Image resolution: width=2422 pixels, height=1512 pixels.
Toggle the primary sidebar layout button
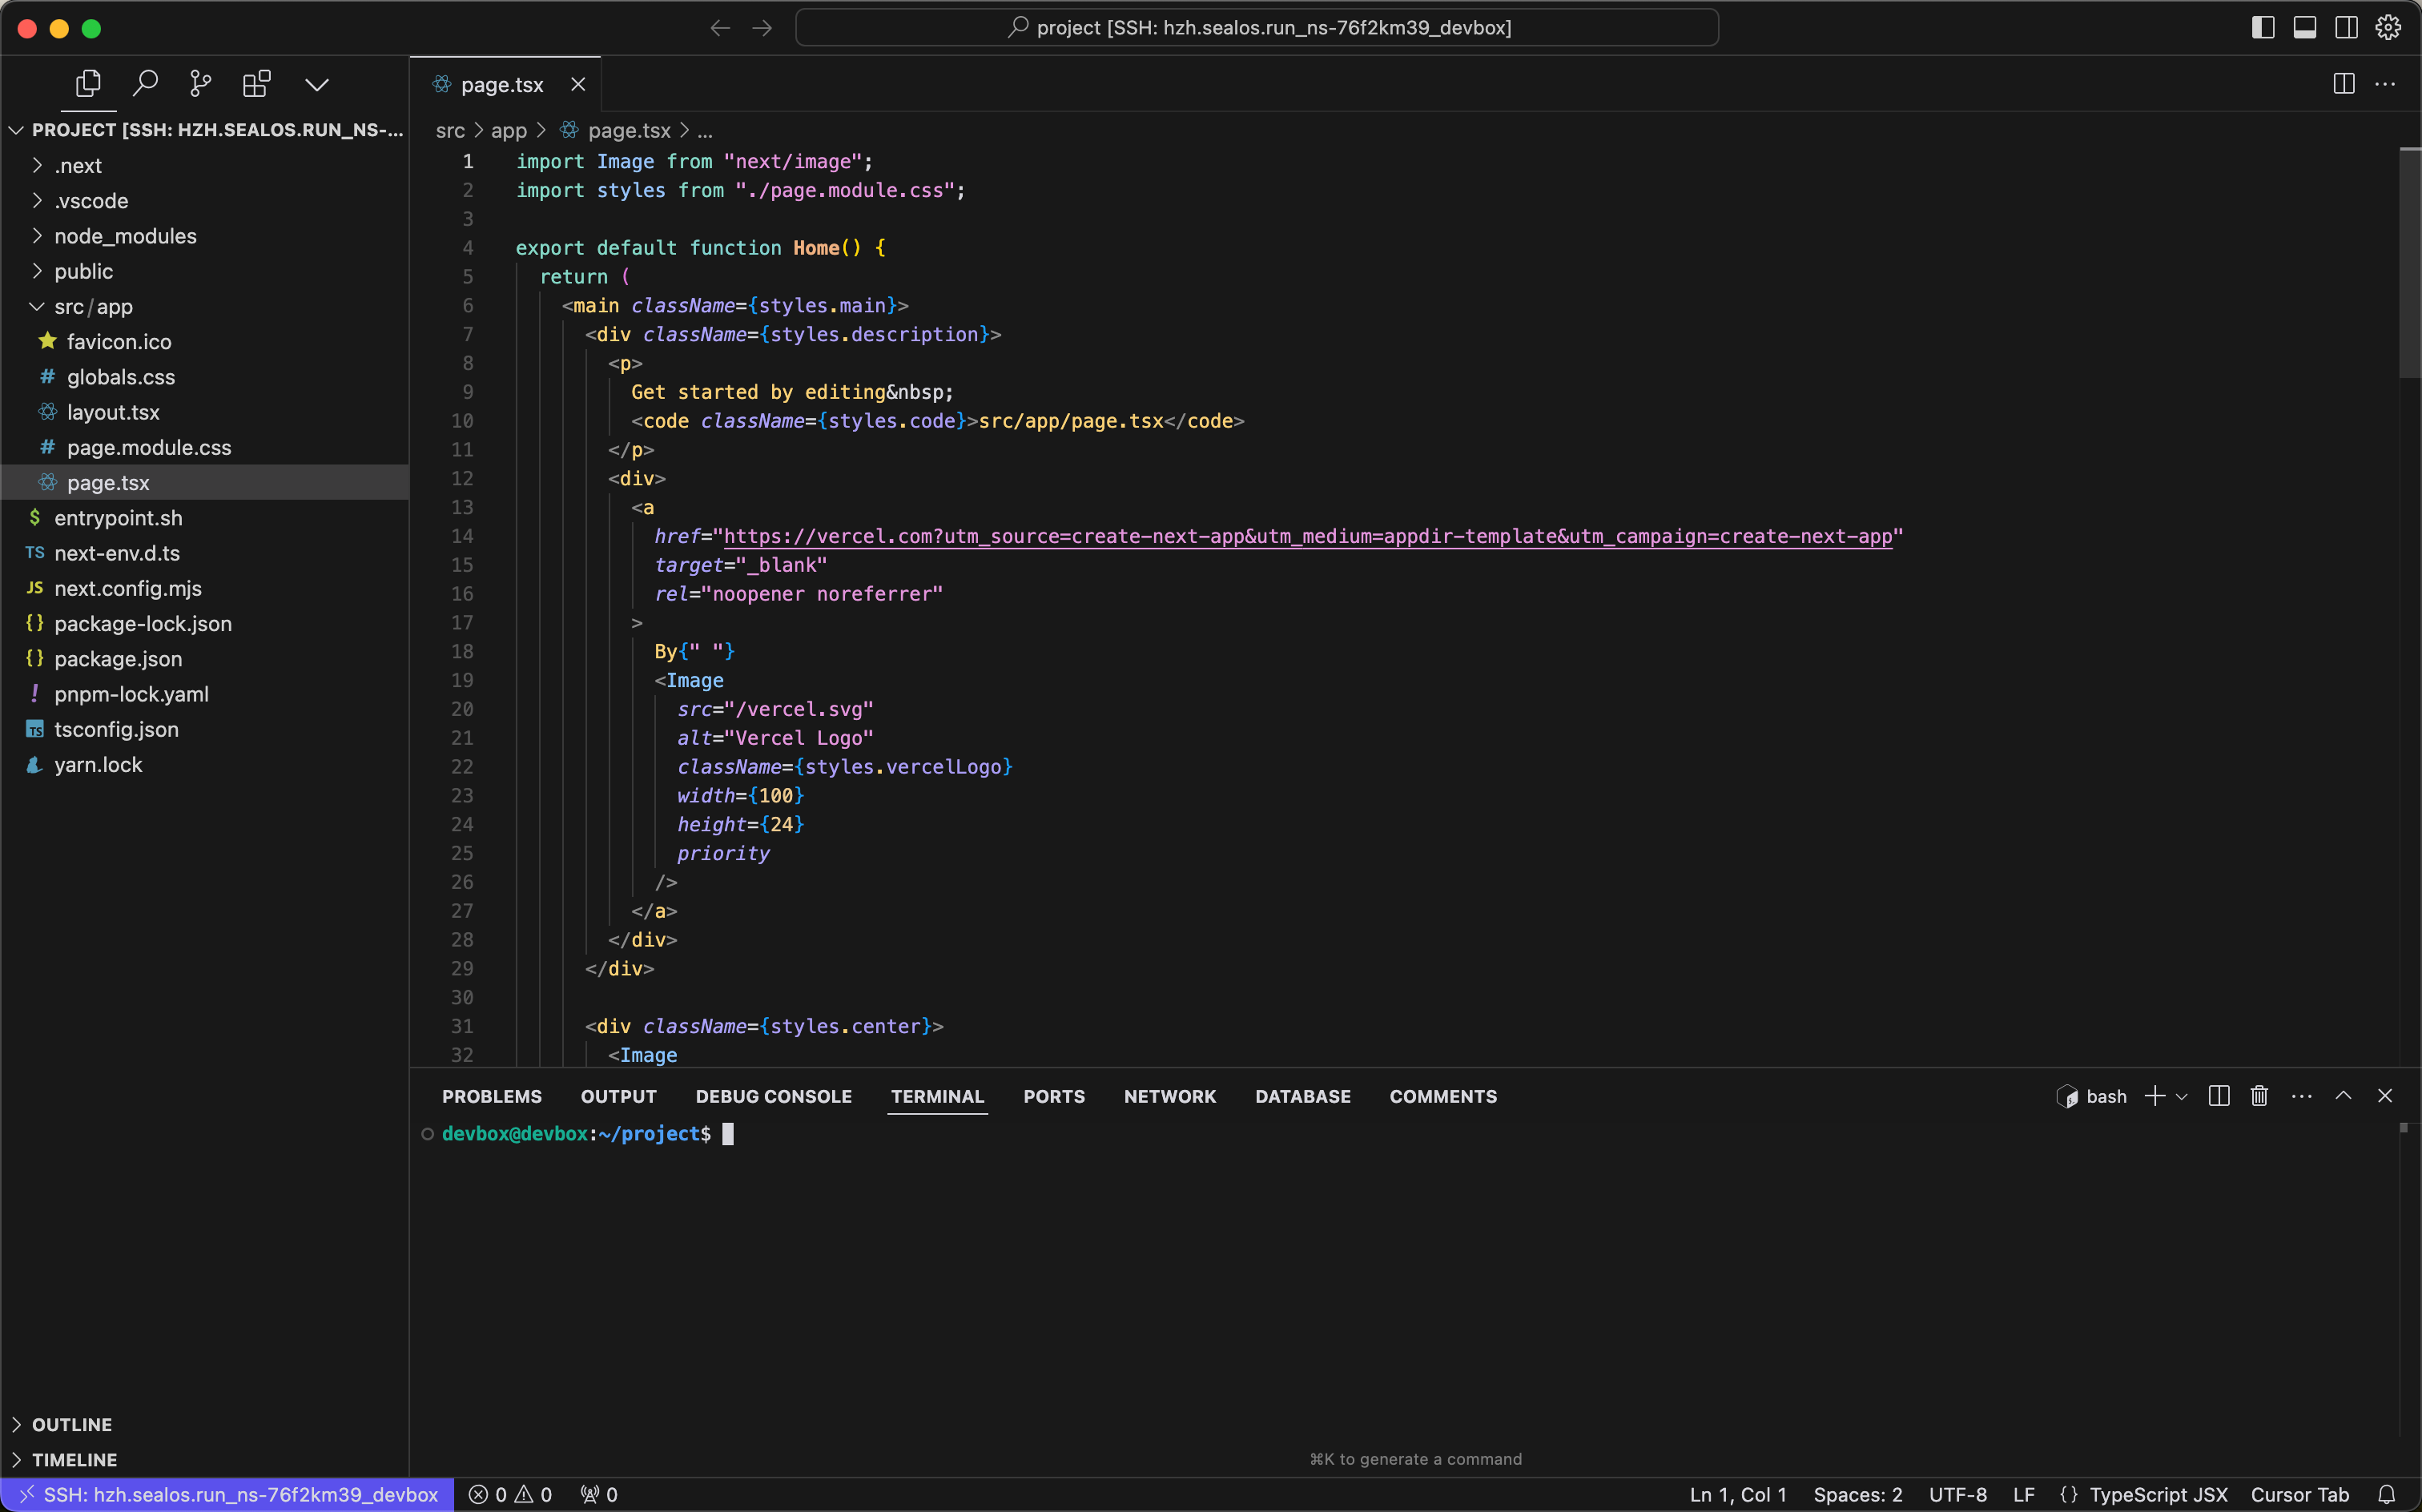click(2263, 28)
